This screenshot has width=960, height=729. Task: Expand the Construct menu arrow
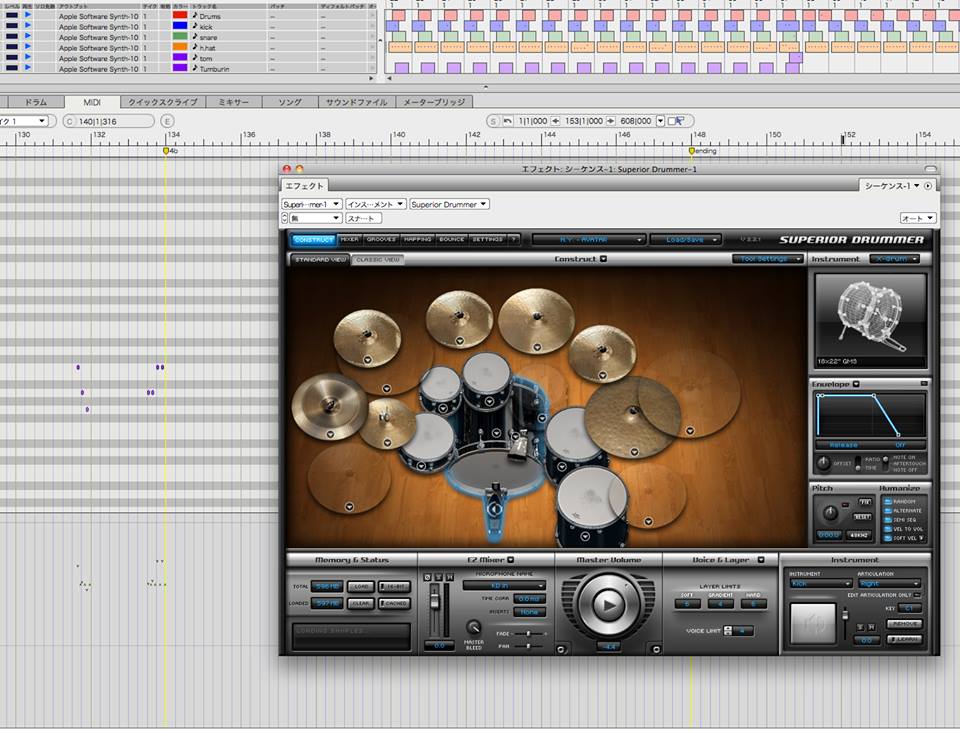click(603, 259)
